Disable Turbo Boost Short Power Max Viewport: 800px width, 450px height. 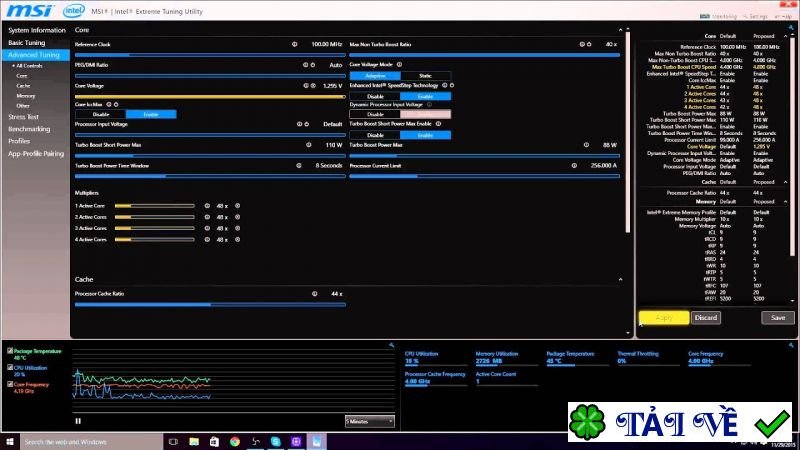click(x=375, y=135)
